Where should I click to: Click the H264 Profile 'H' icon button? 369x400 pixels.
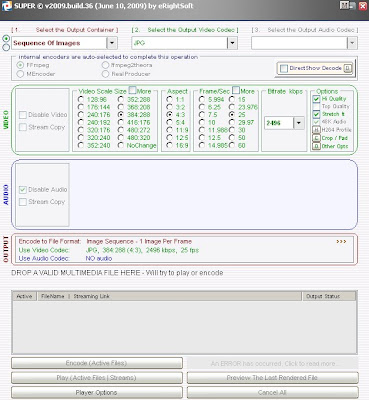tap(316, 130)
